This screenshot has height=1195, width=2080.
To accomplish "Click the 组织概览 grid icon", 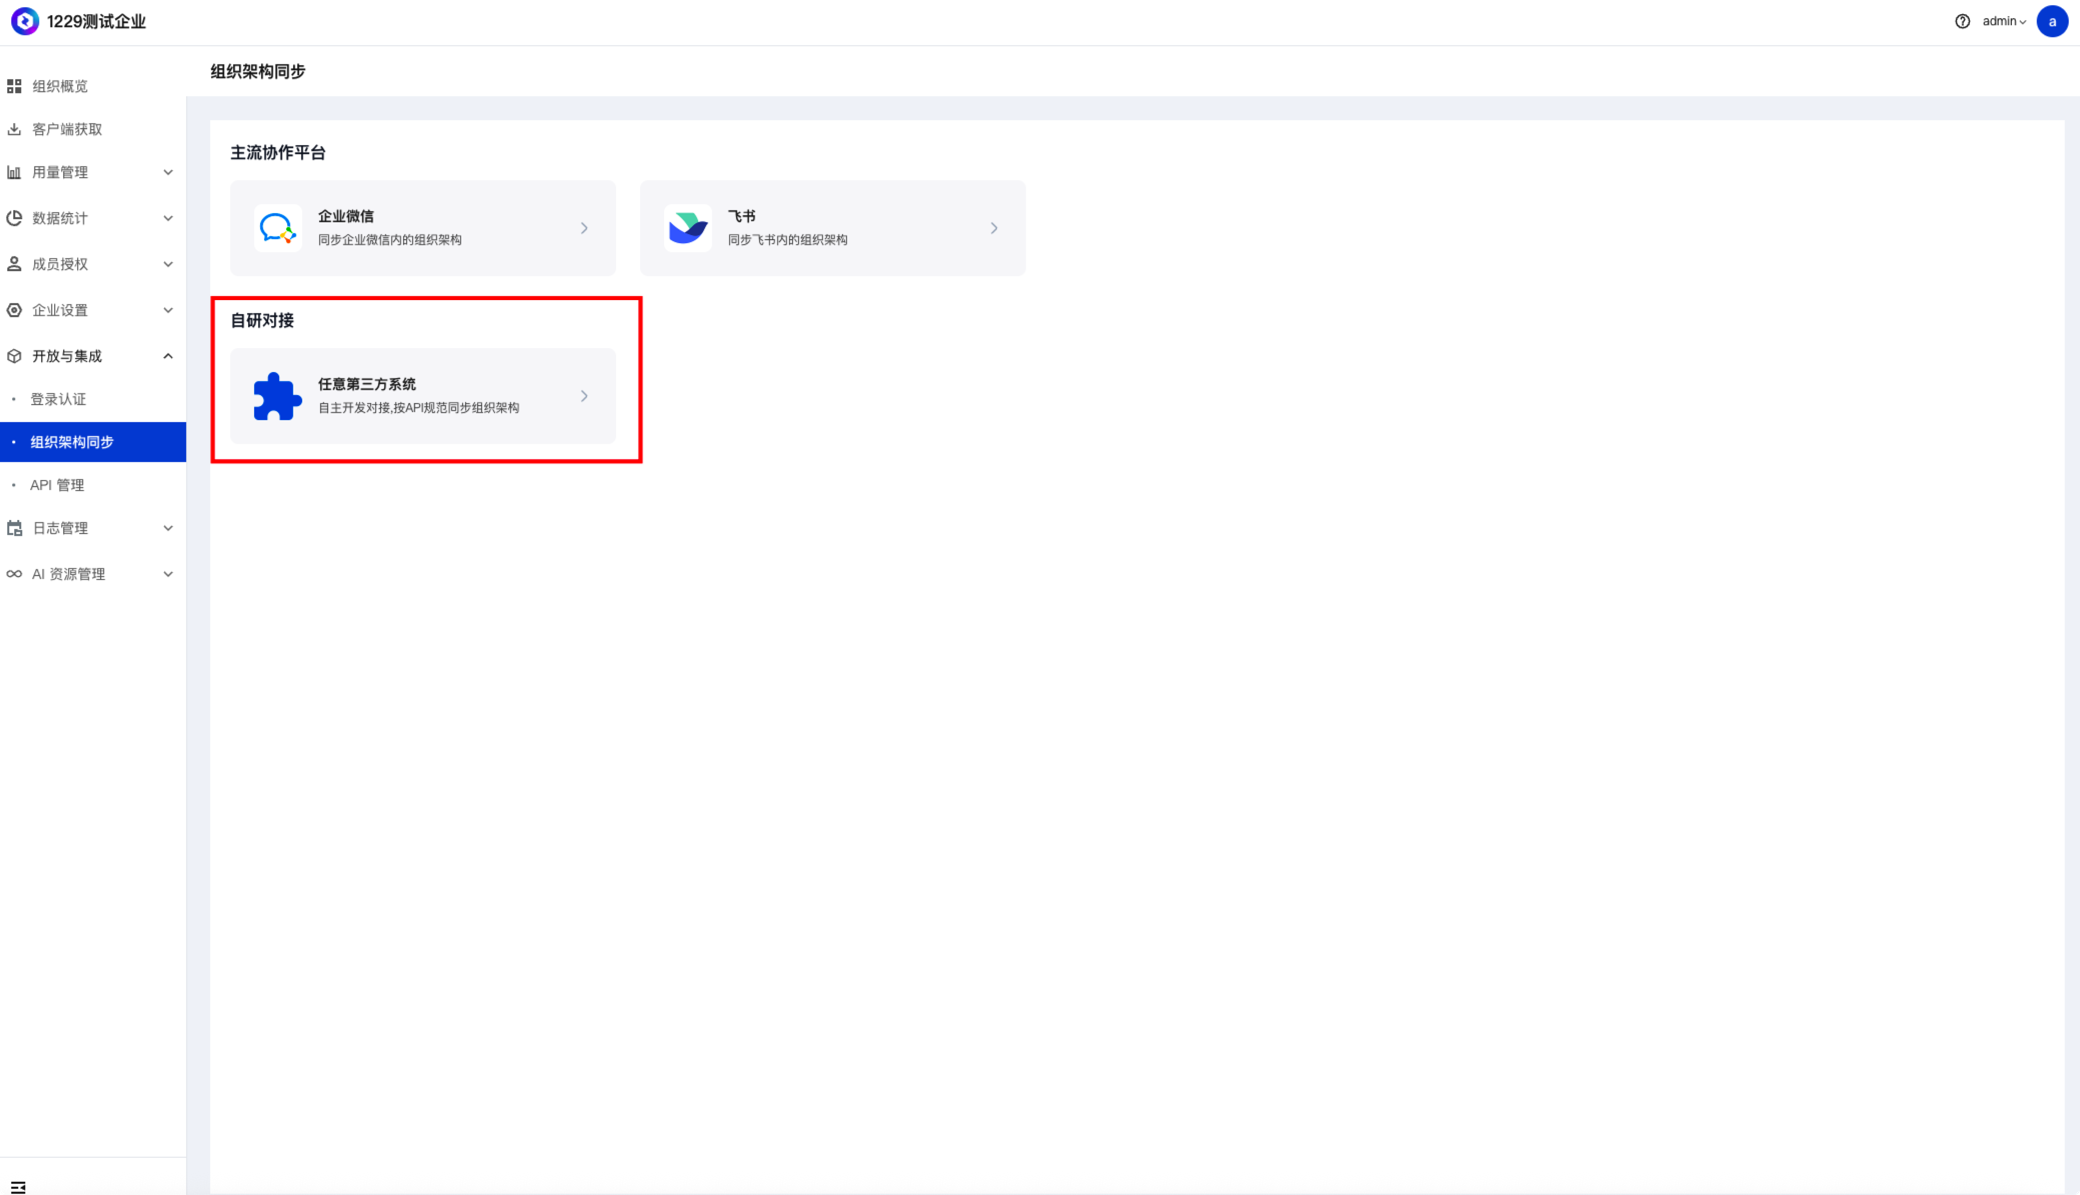I will (x=14, y=86).
